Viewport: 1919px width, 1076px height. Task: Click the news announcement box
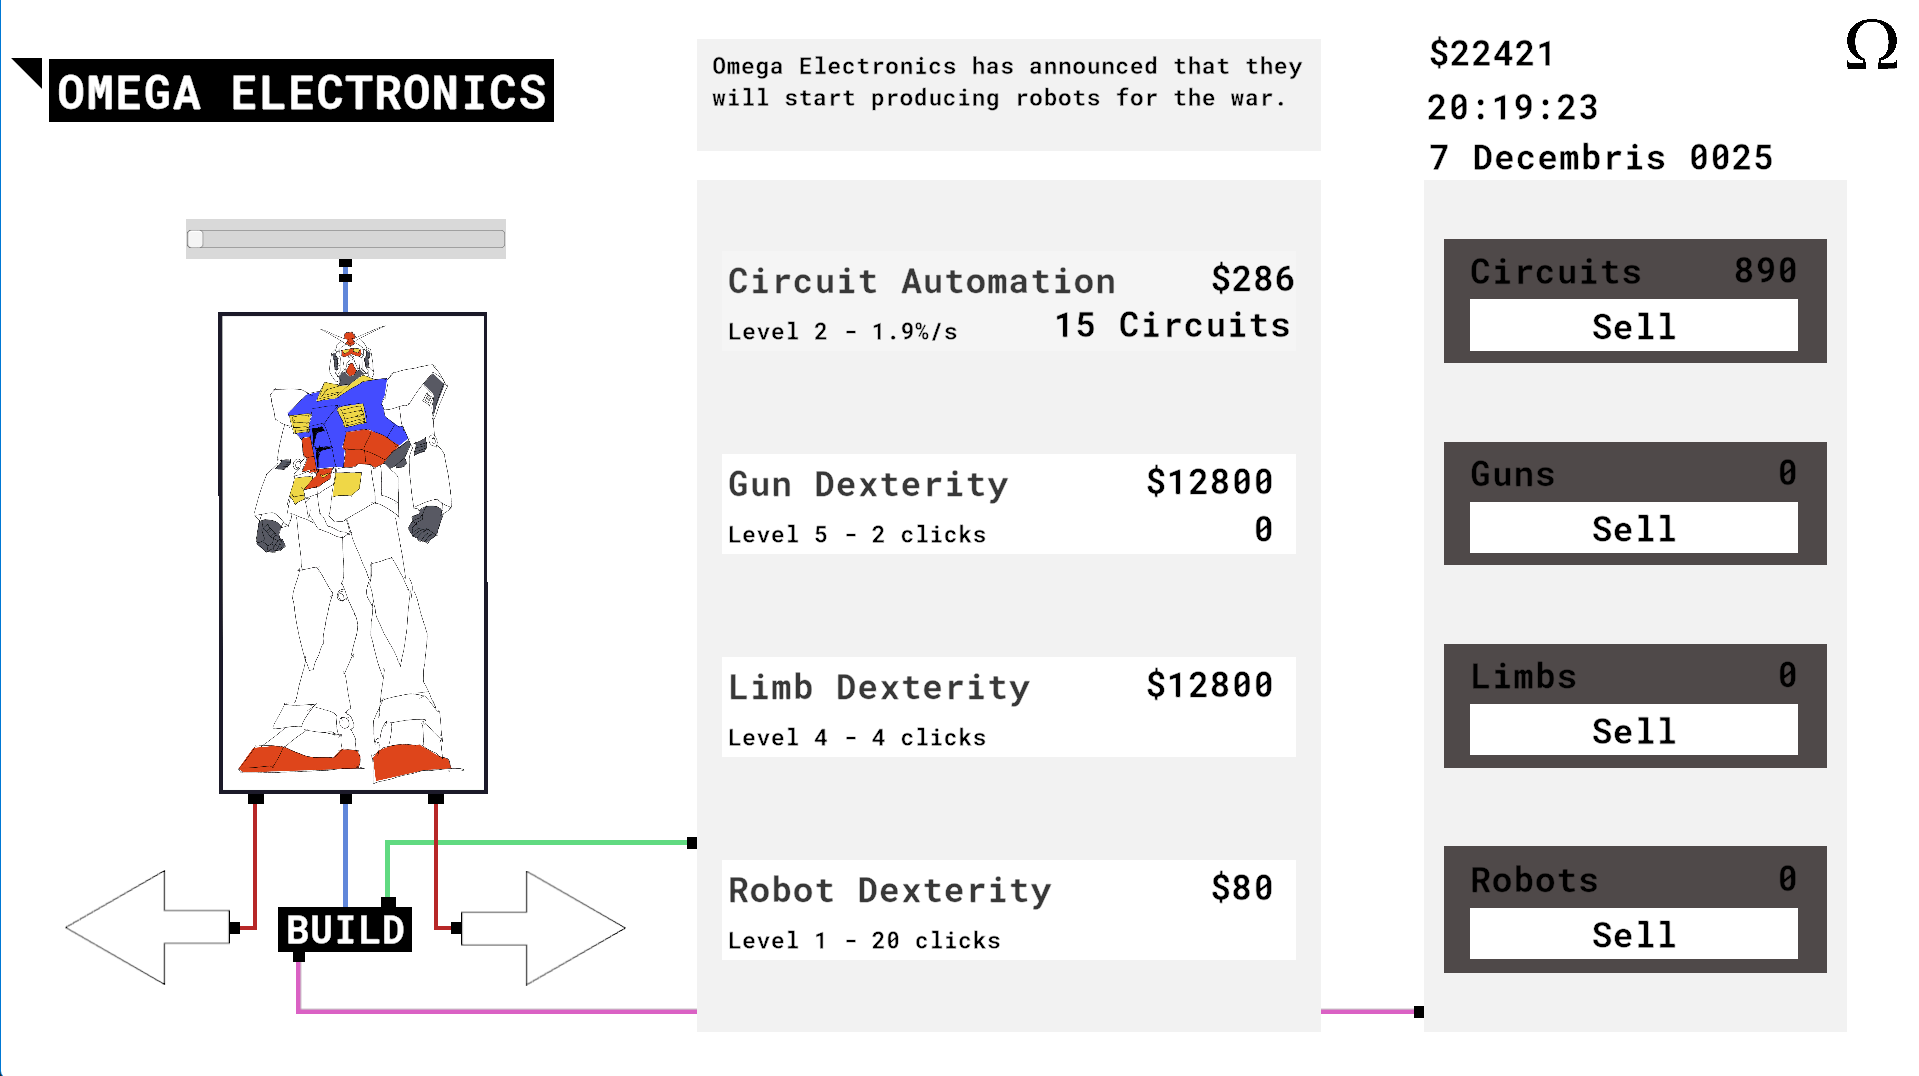click(x=1008, y=95)
